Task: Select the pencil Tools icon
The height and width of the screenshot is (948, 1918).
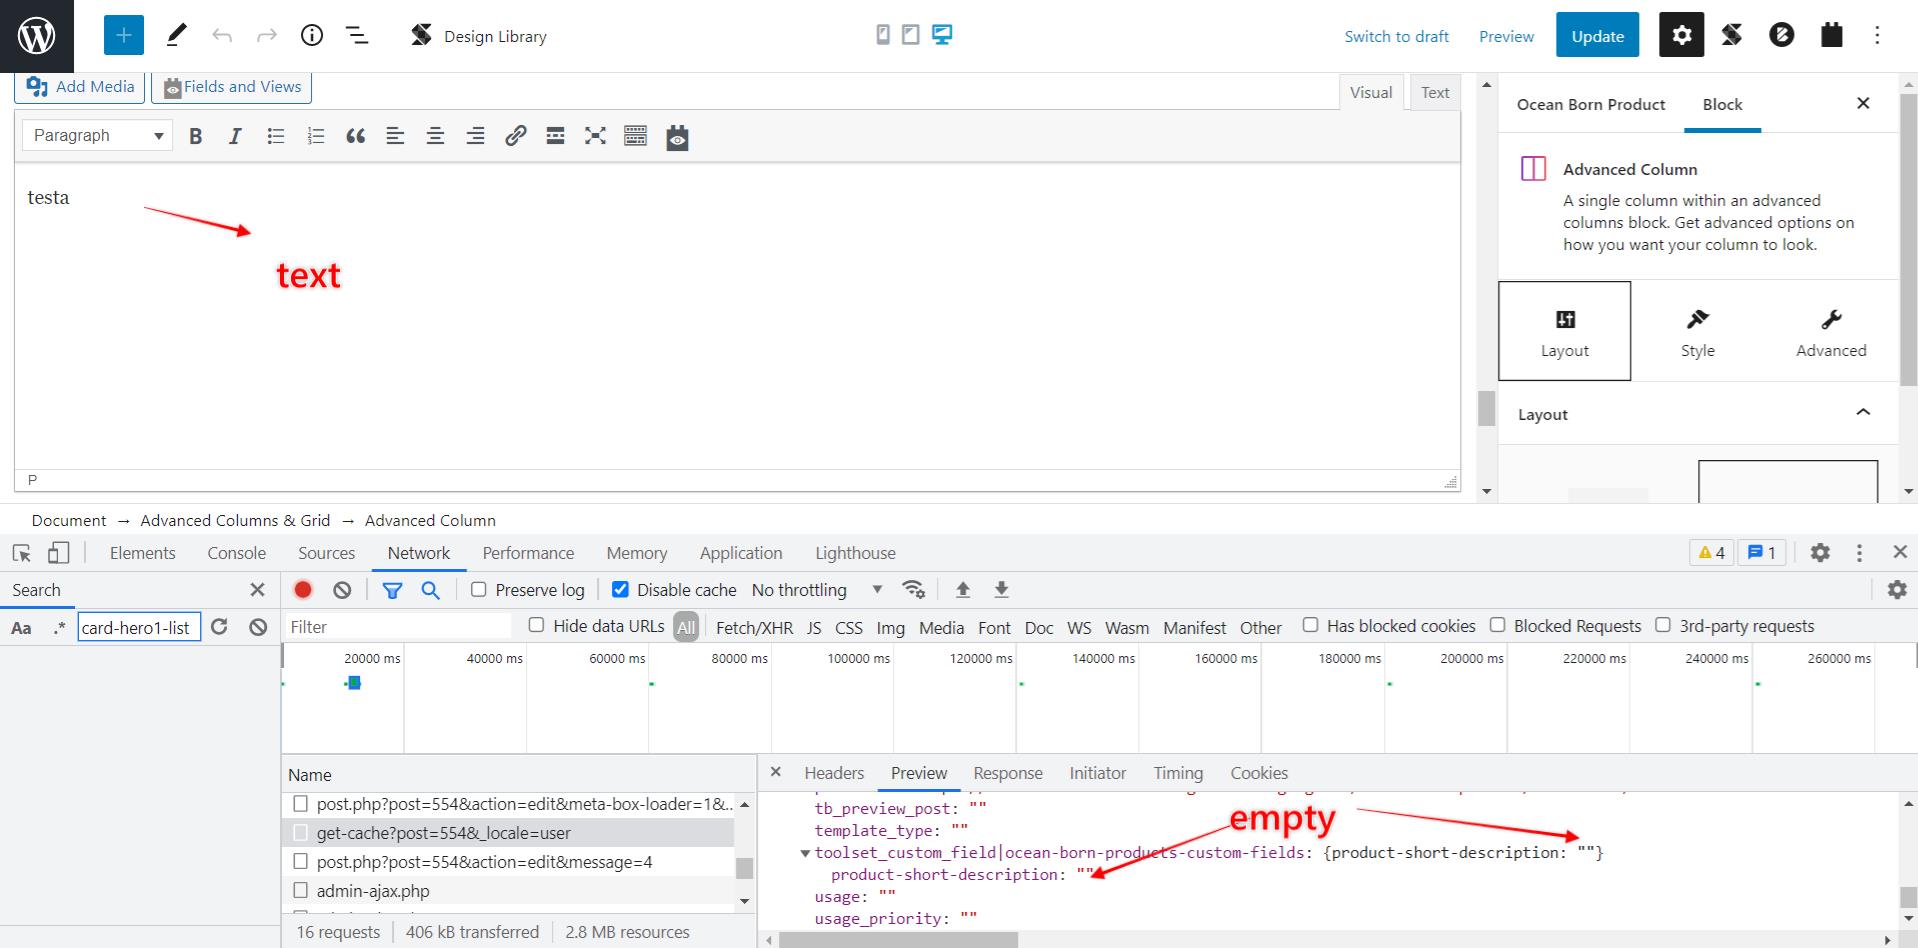Action: [176, 36]
